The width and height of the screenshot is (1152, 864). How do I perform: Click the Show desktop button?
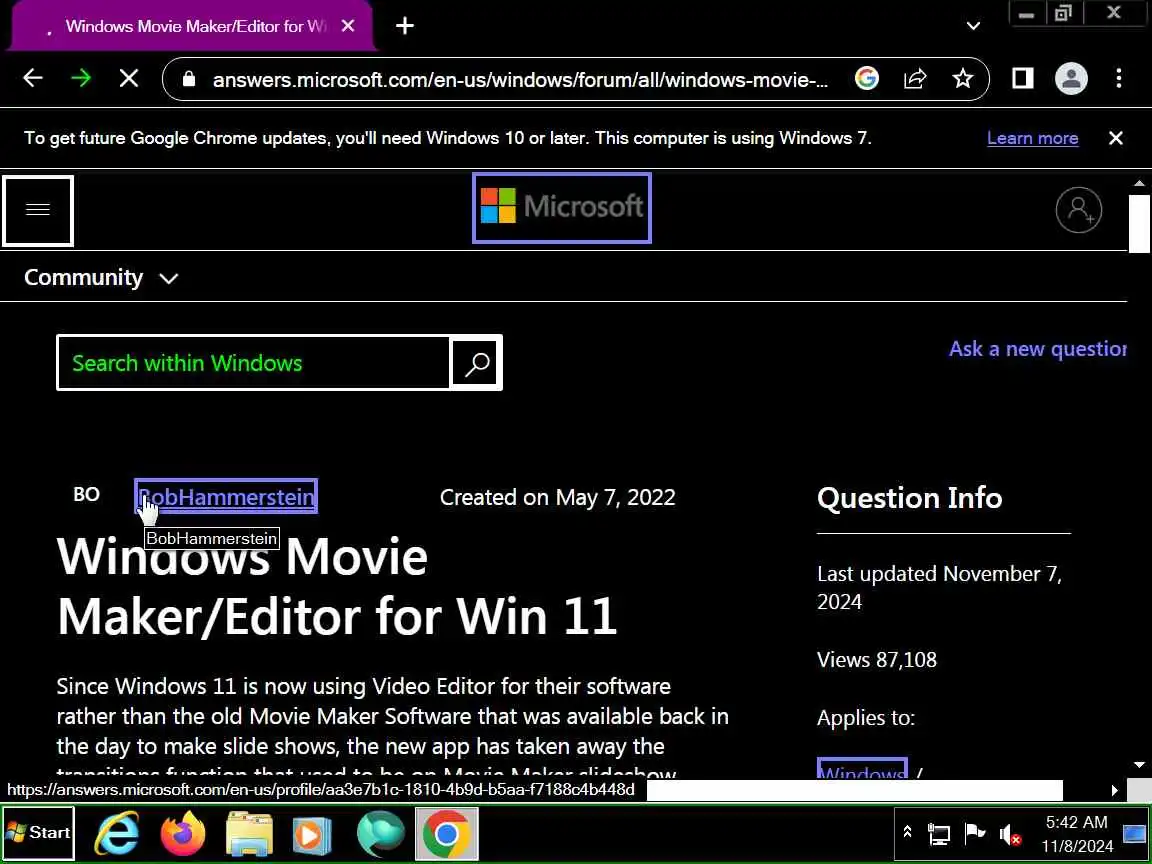coord(1135,833)
